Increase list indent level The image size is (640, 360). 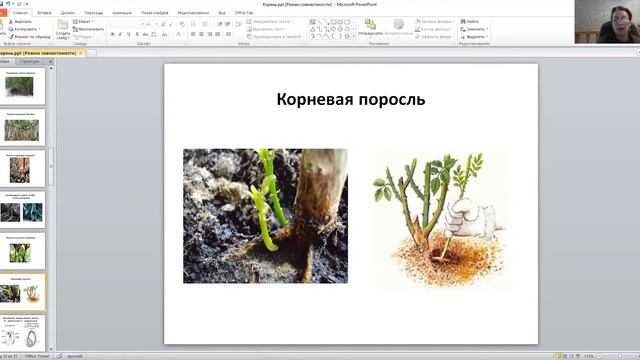[x=227, y=24]
